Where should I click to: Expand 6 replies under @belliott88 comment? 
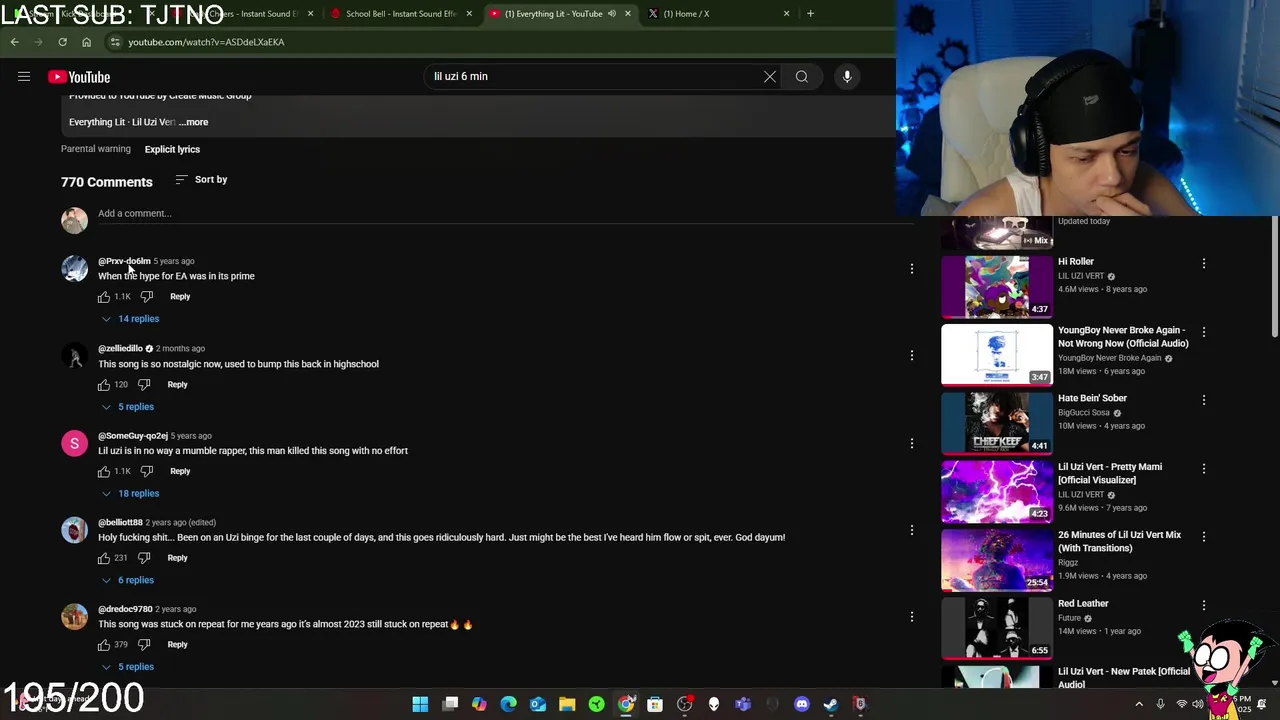(x=127, y=580)
